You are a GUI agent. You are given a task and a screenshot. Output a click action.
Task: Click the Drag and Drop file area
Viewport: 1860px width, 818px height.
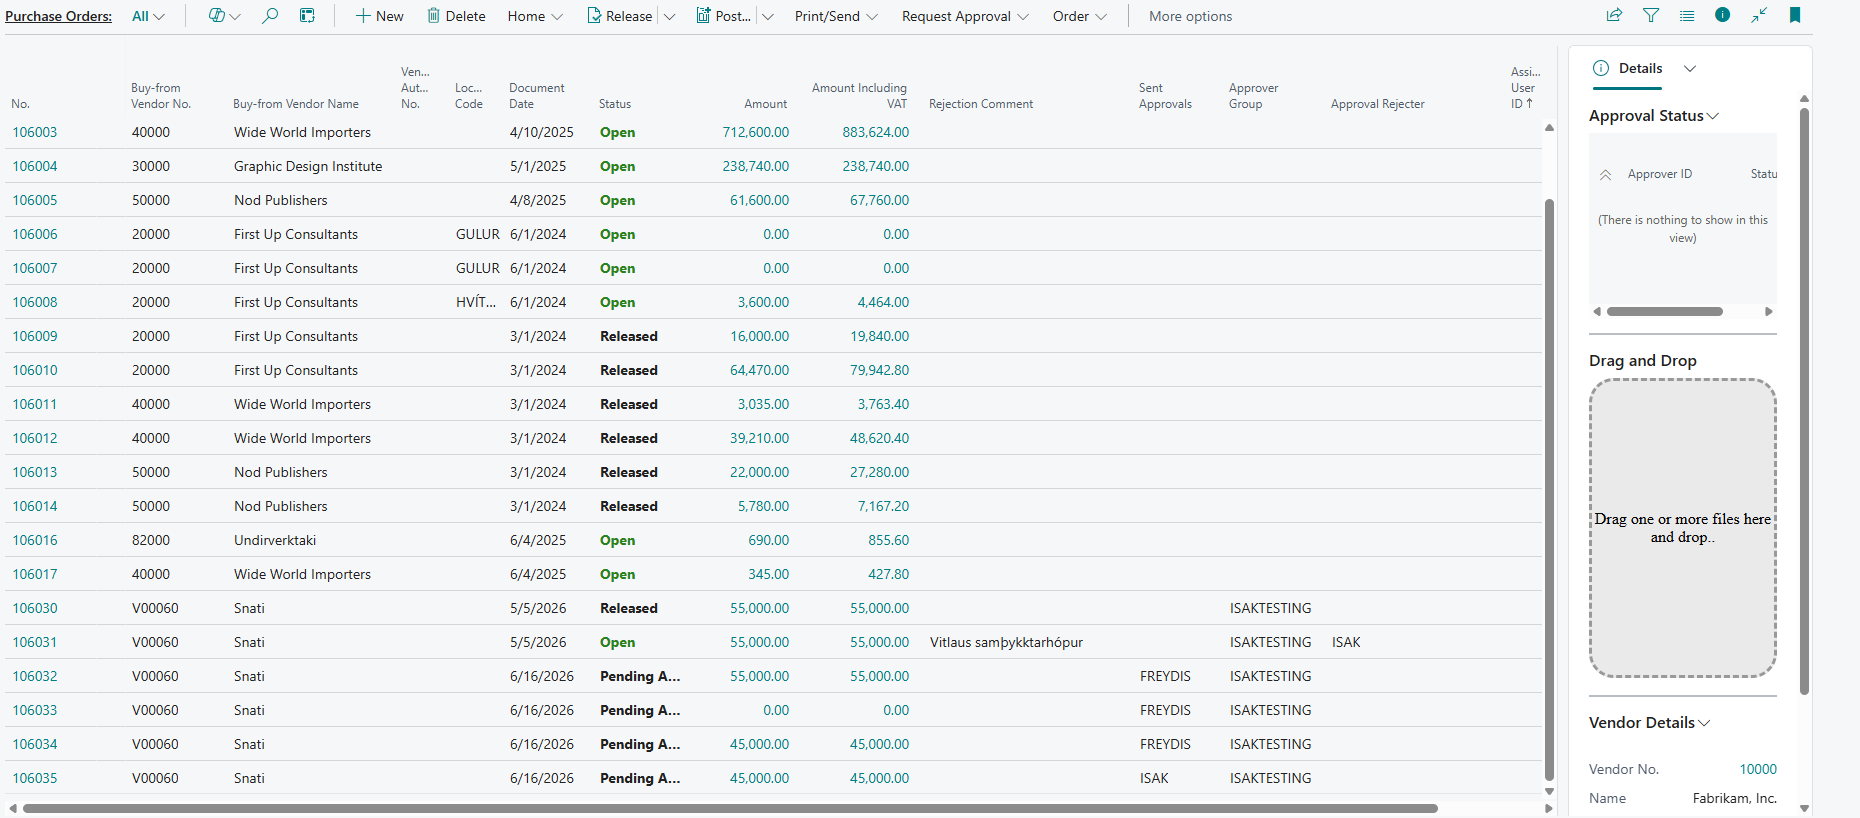click(x=1683, y=528)
